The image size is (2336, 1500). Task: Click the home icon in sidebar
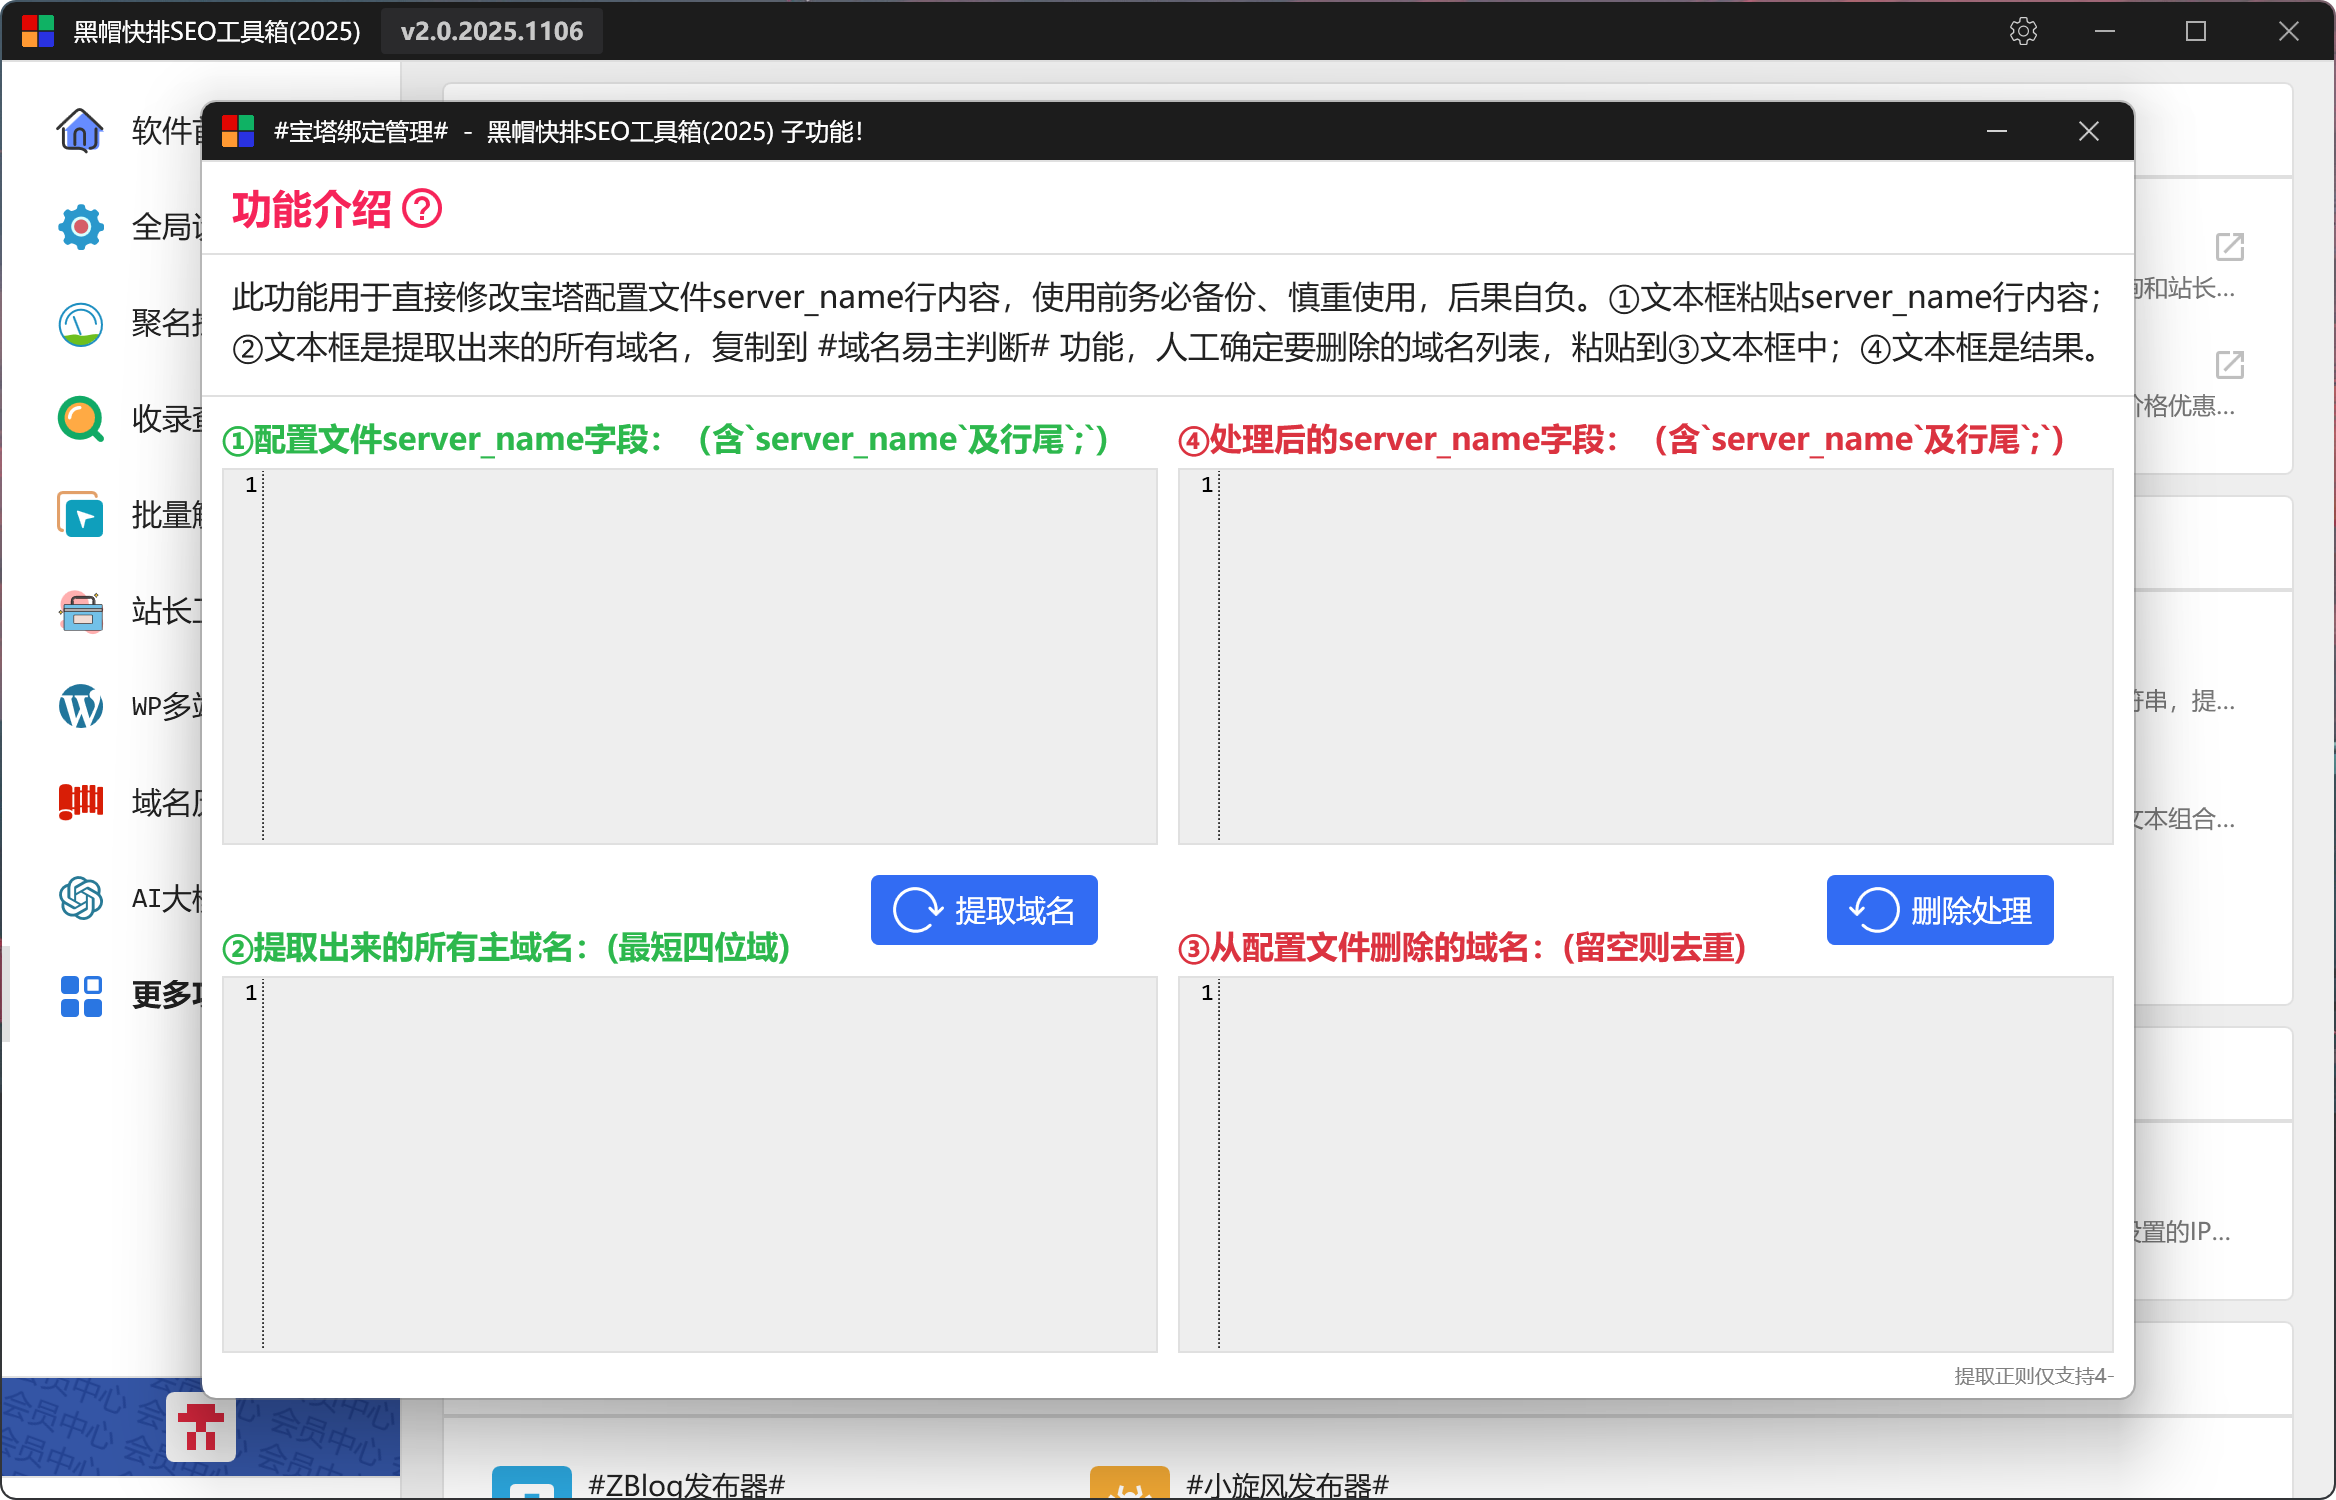tap(80, 130)
